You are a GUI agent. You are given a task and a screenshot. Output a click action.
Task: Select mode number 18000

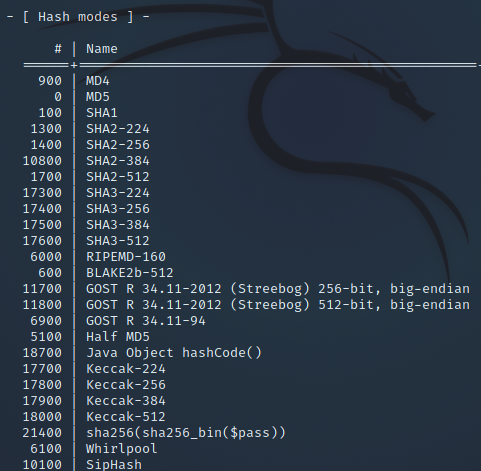pyautogui.click(x=42, y=417)
